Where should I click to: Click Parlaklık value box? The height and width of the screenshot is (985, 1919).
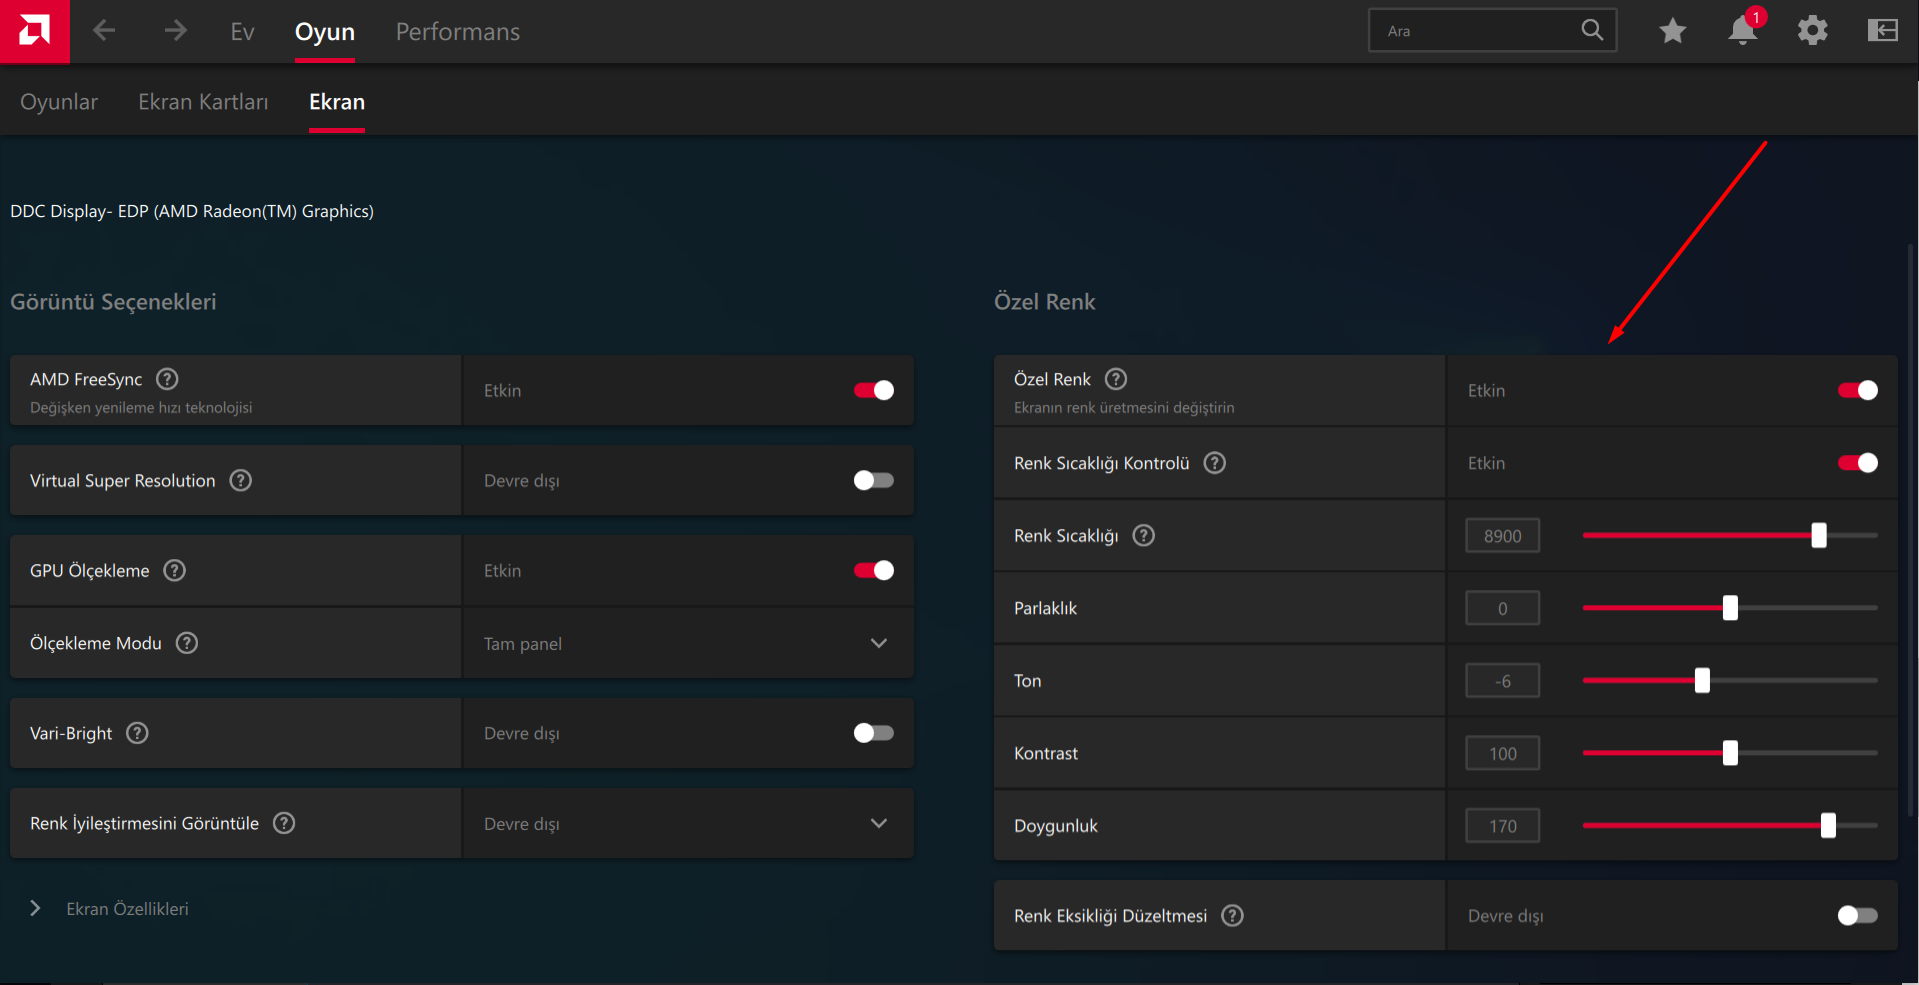[1502, 608]
